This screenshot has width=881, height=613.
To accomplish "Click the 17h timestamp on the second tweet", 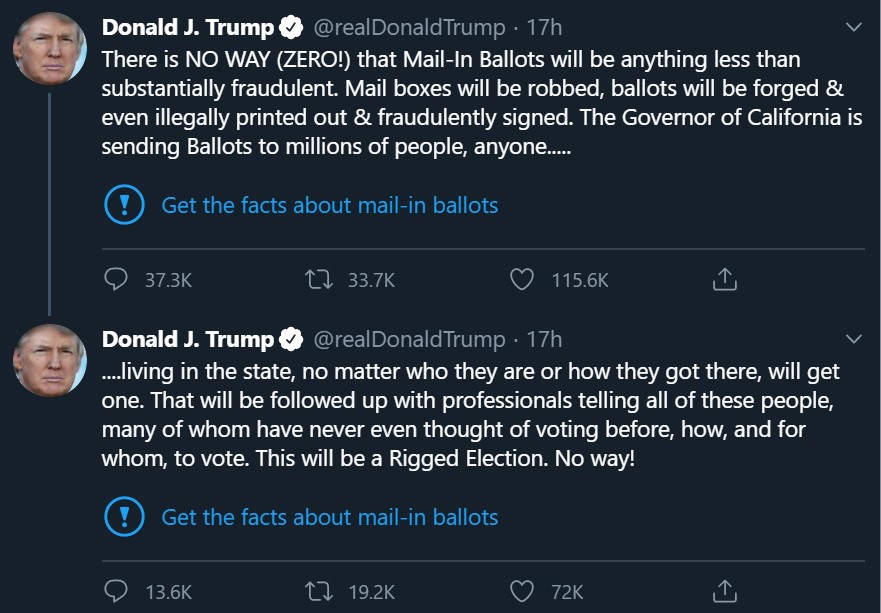I will pyautogui.click(x=544, y=339).
